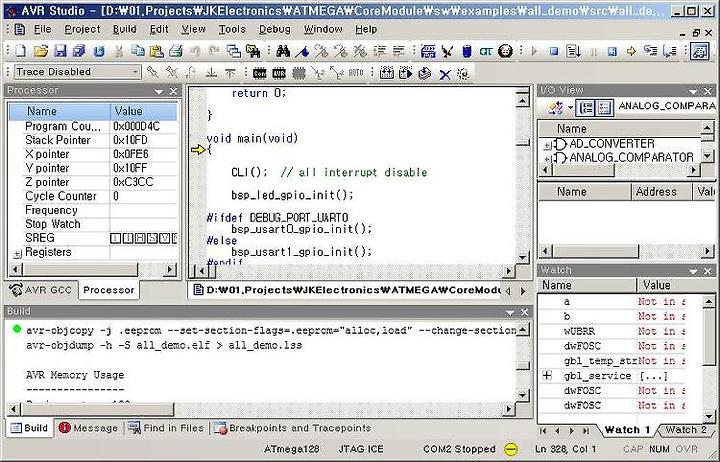Toggle the SREG H flag box
The width and height of the screenshot is (720, 462).
[x=140, y=238]
